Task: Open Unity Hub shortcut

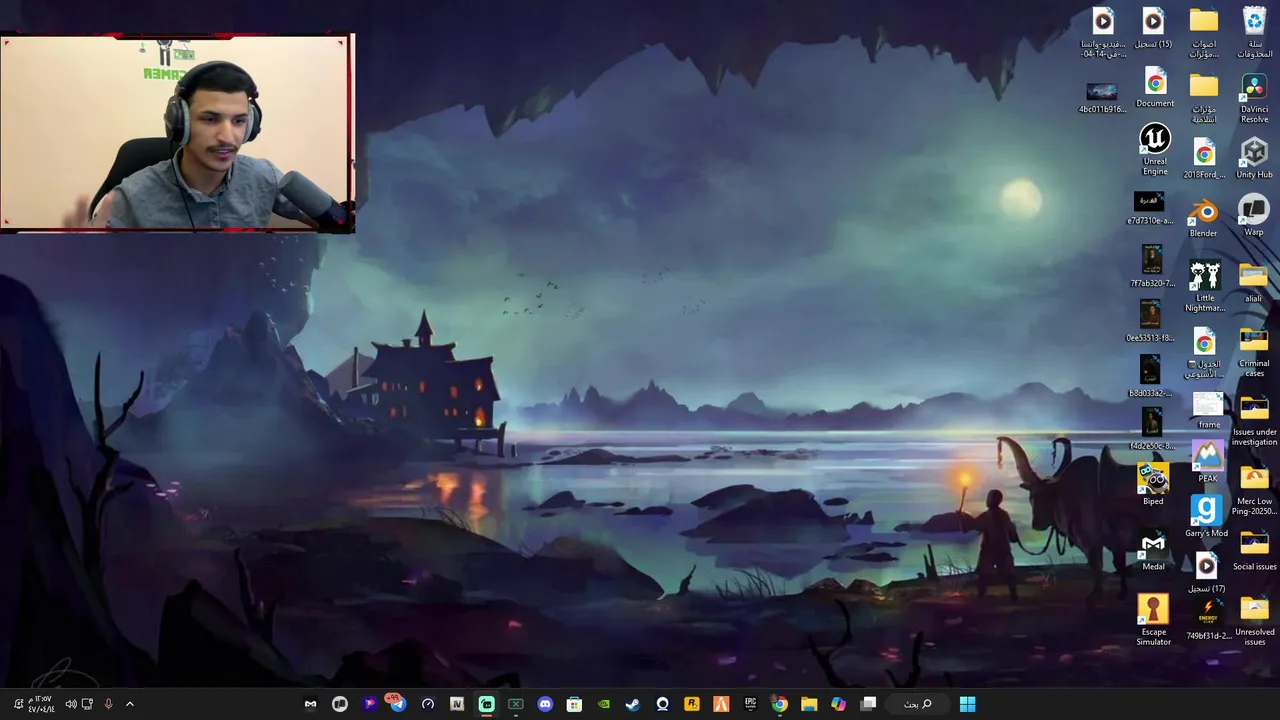Action: click(1254, 158)
